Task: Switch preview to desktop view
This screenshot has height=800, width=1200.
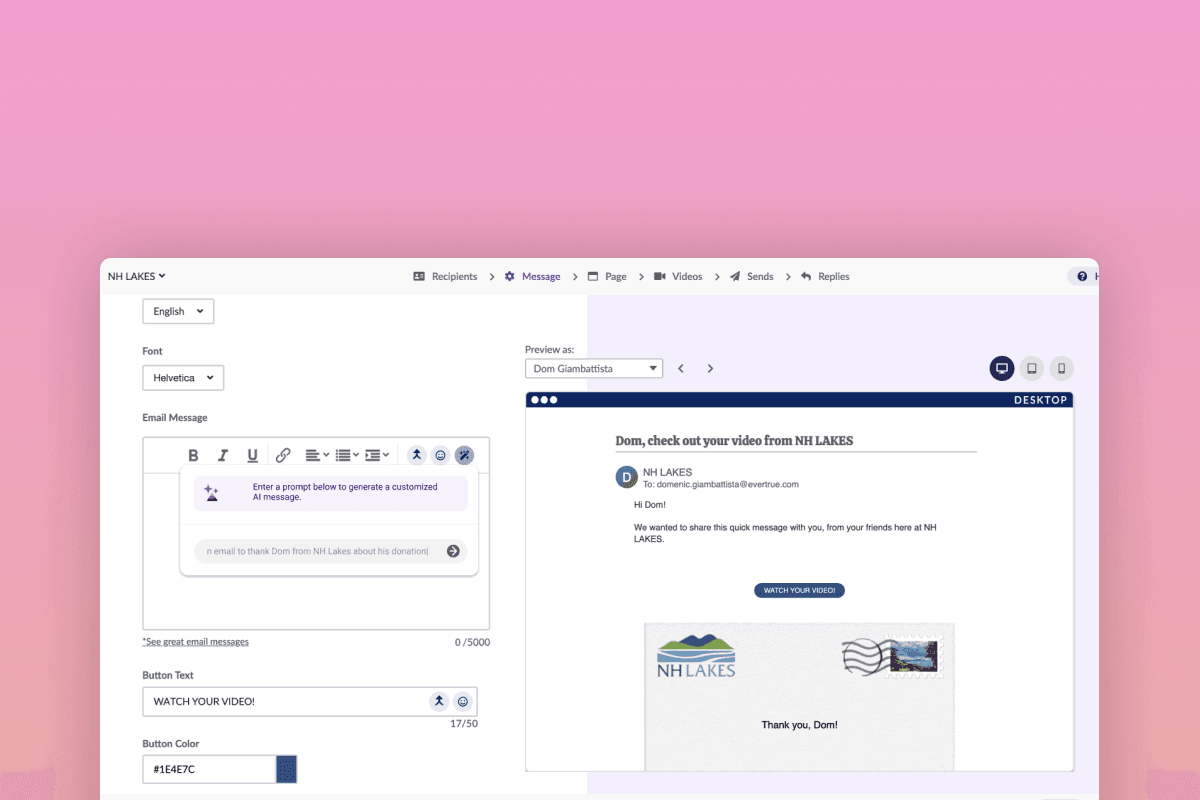Action: click(1002, 368)
